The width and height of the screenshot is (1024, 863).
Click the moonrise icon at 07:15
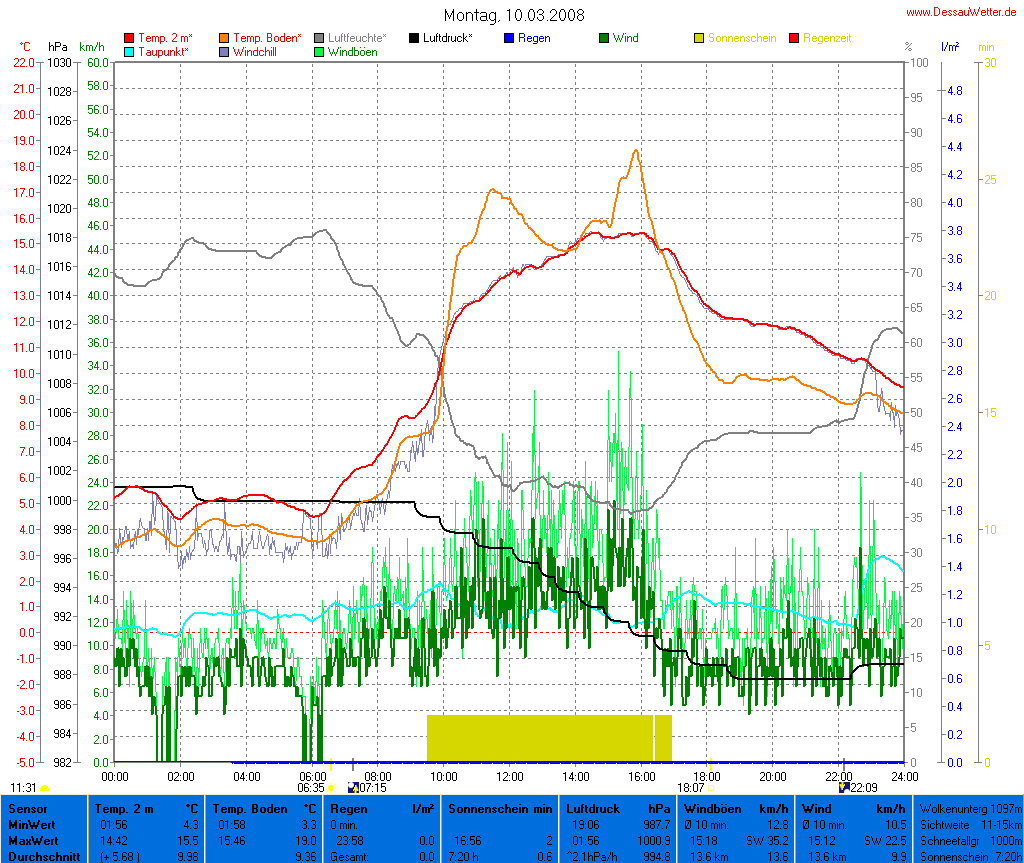tap(352, 787)
